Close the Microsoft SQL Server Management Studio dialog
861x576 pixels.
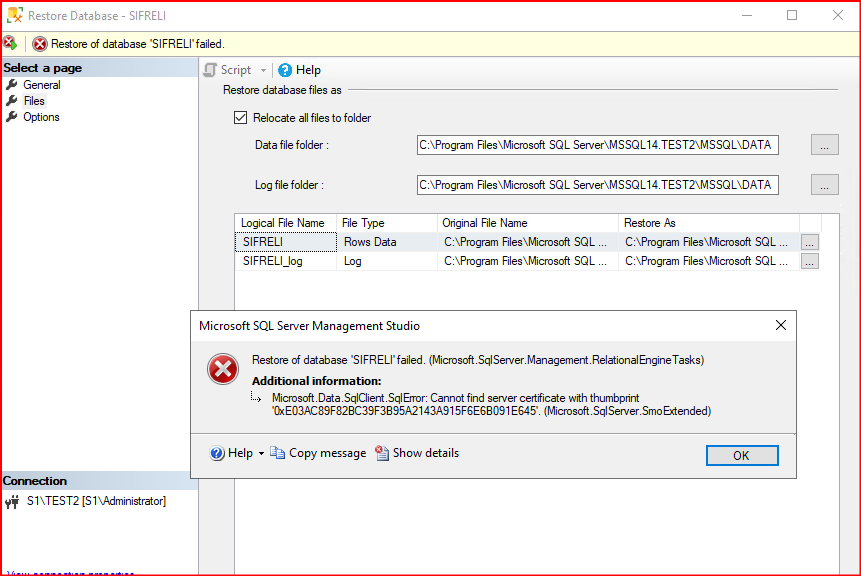coord(781,325)
